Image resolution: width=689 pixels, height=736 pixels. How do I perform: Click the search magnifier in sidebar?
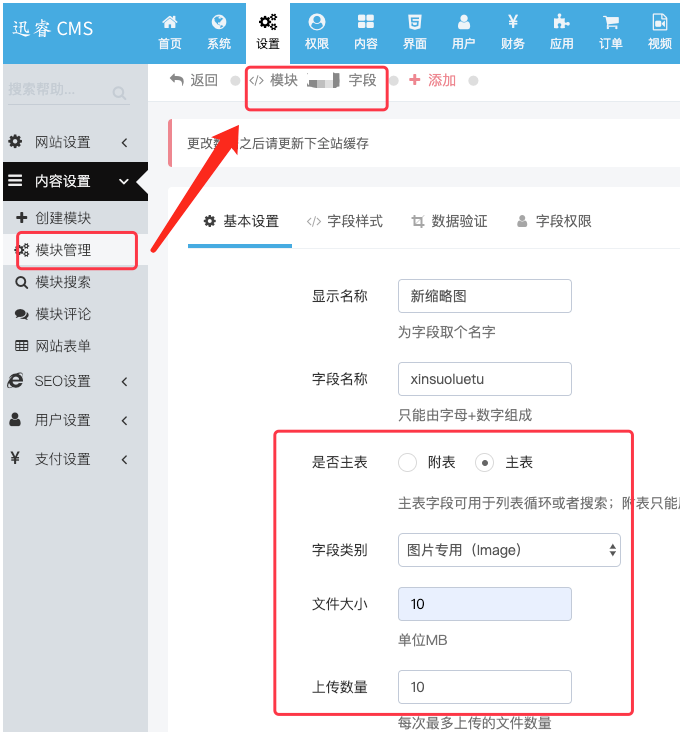(x=119, y=93)
